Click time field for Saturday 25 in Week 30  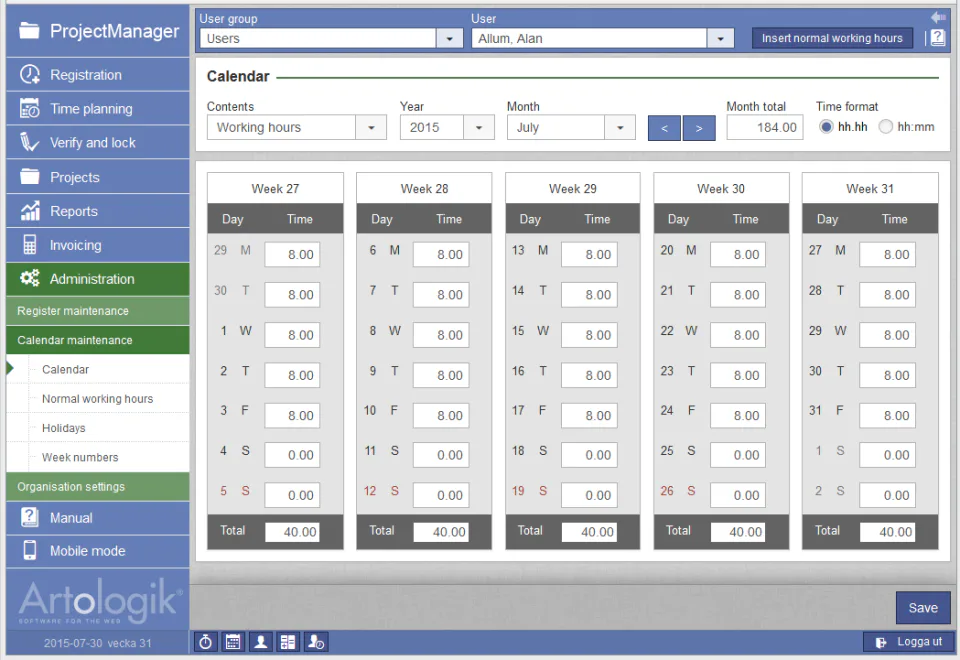click(x=738, y=455)
